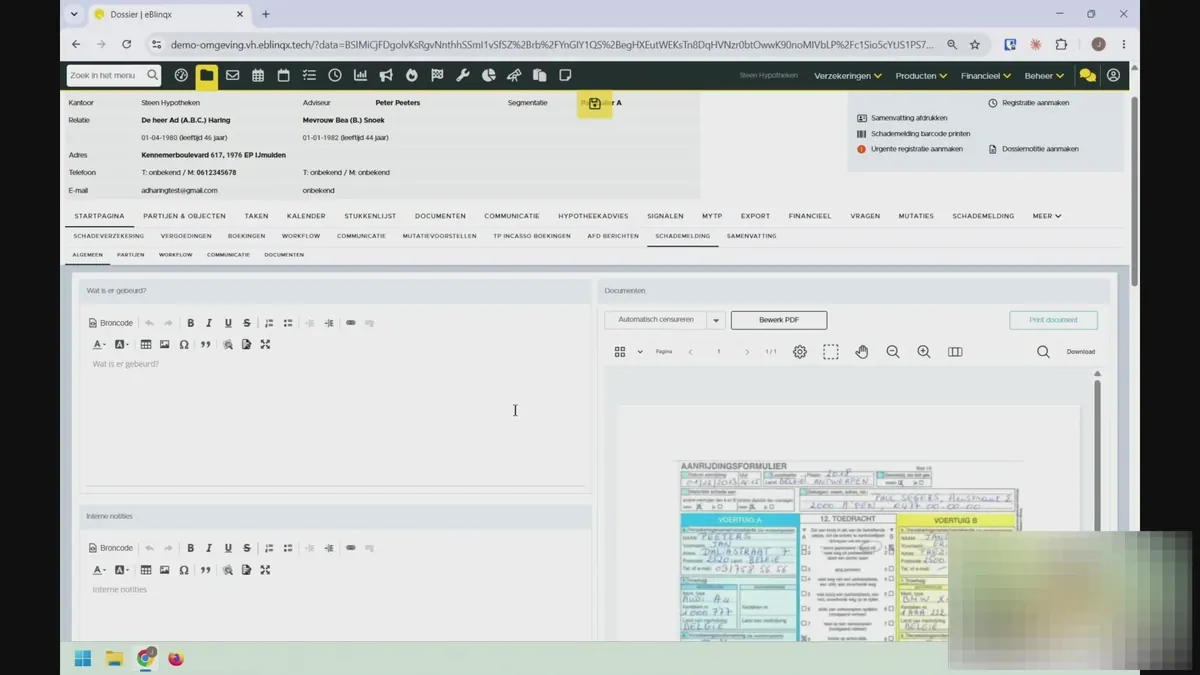Image resolution: width=1200 pixels, height=675 pixels.
Task: Expand the Producten menu
Action: pos(922,76)
